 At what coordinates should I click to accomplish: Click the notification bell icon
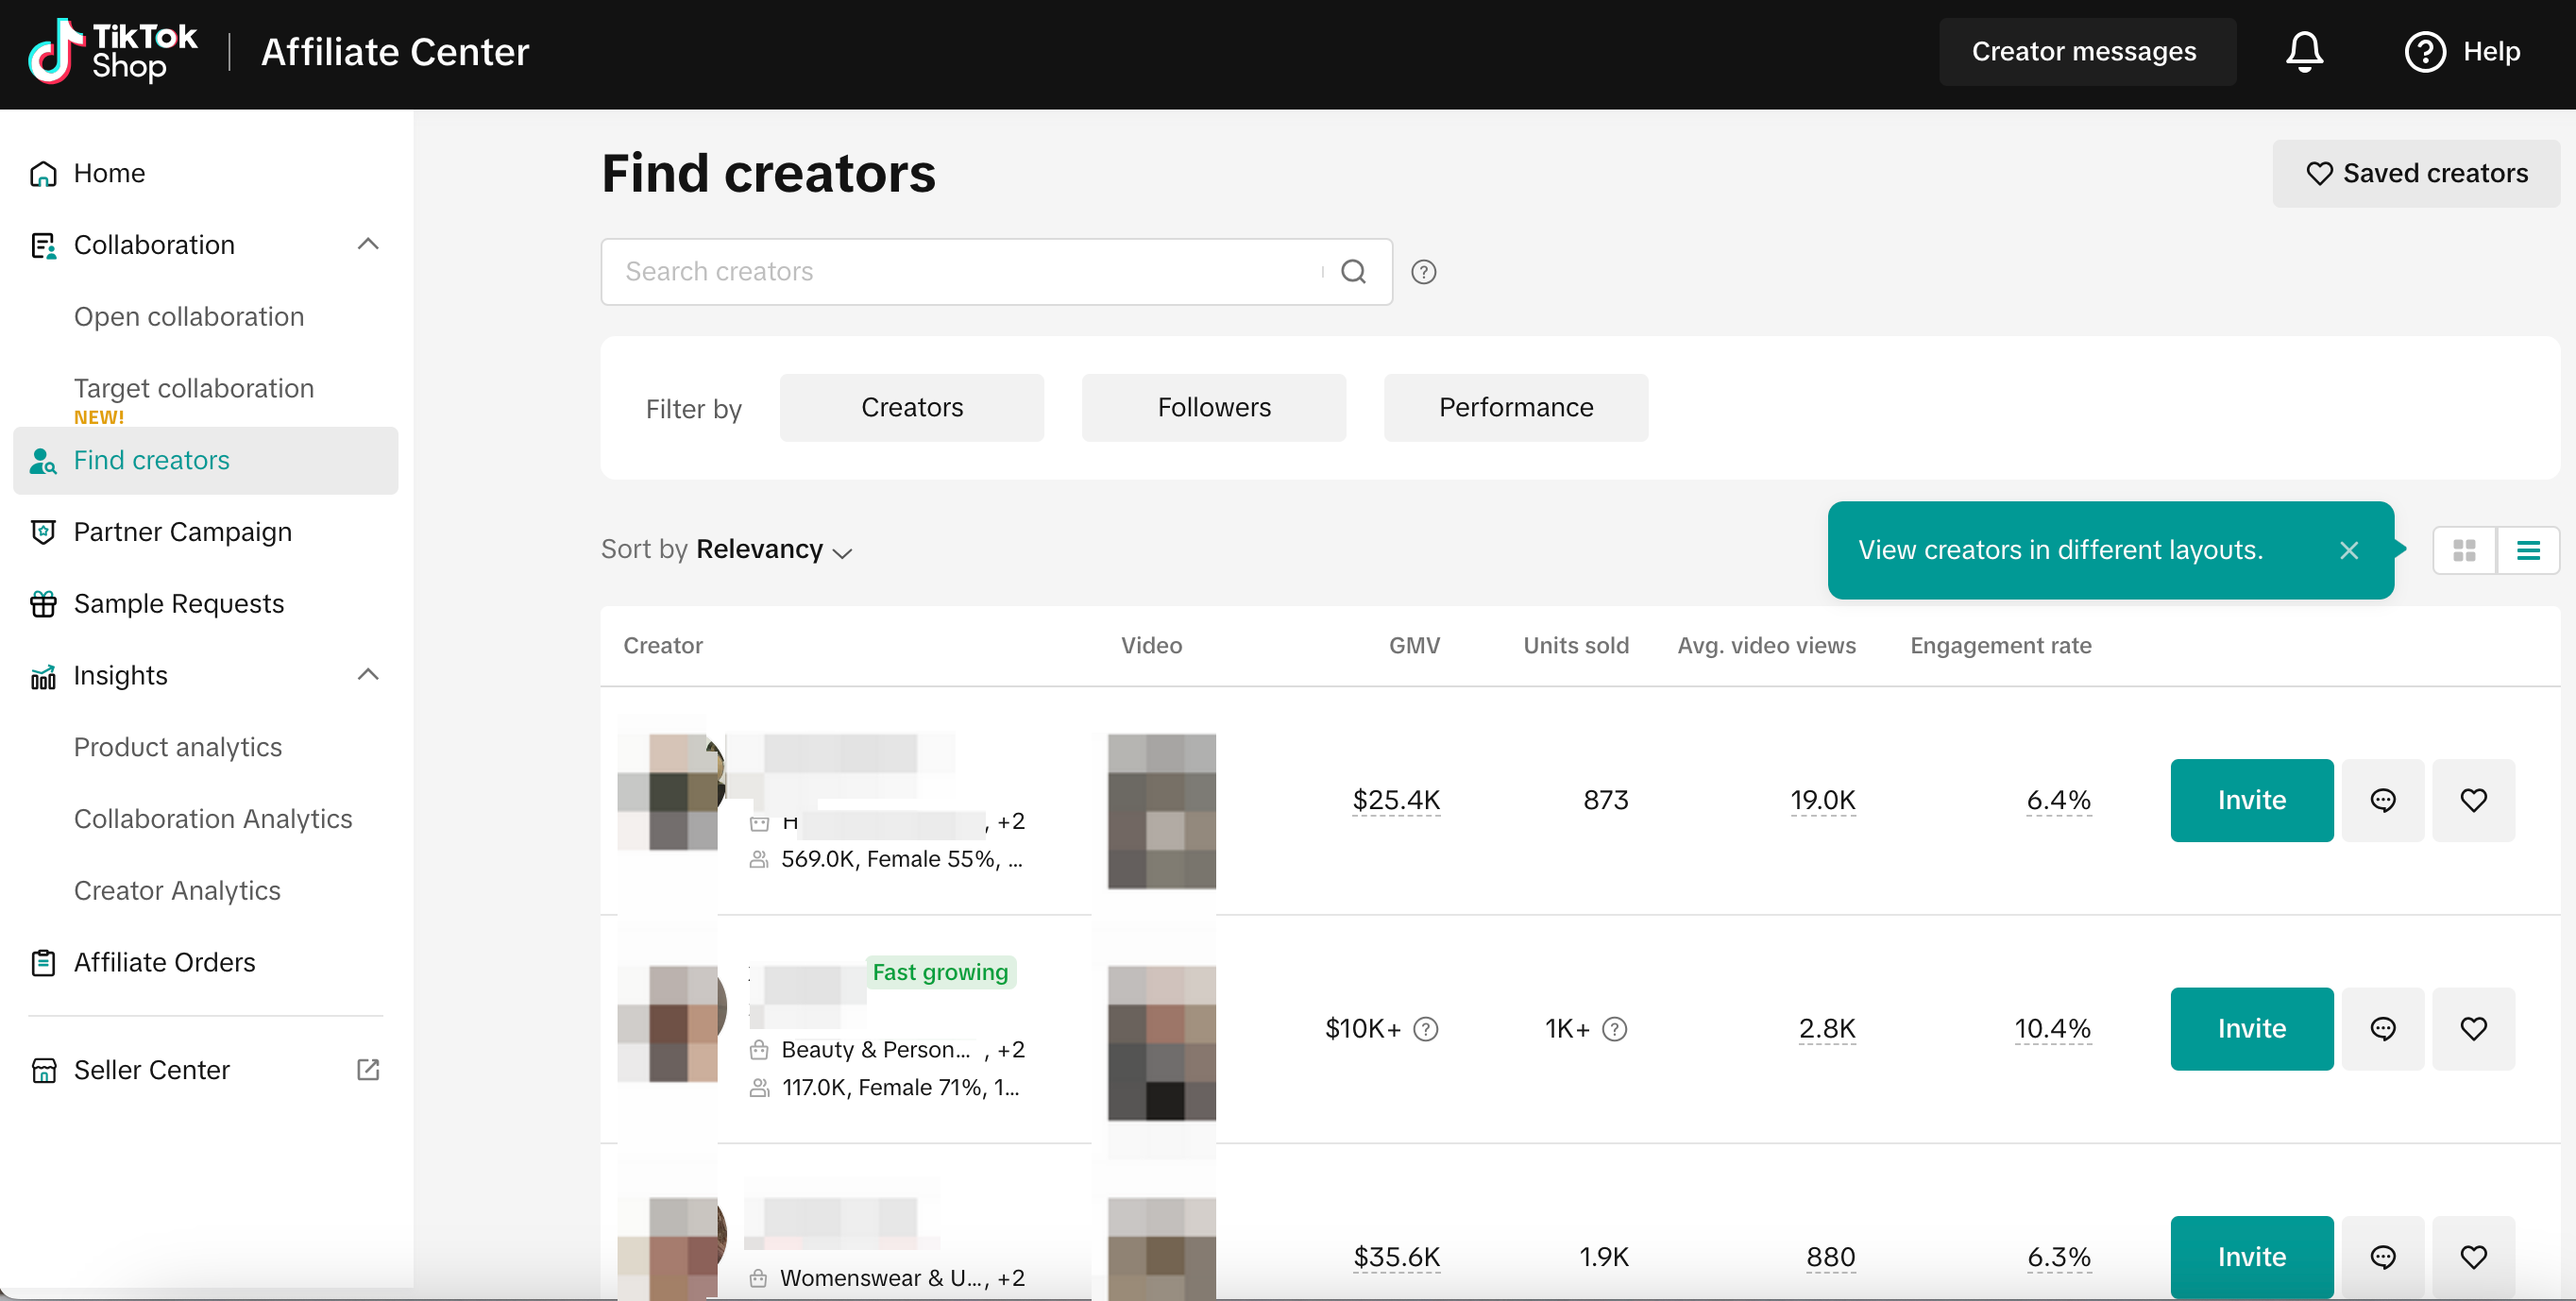pyautogui.click(x=2304, y=52)
